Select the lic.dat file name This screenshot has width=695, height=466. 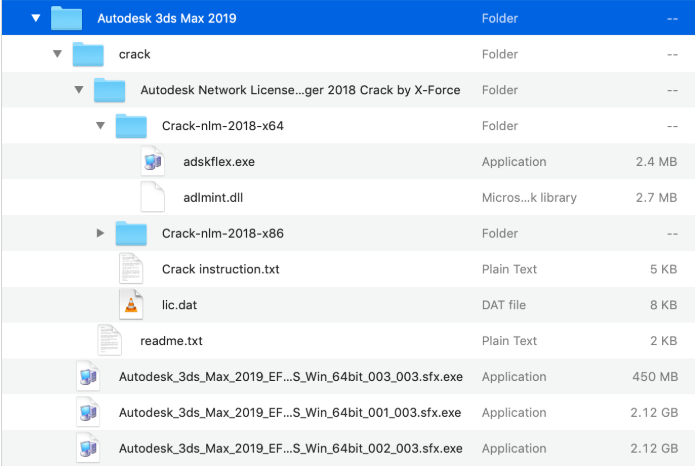click(x=180, y=305)
